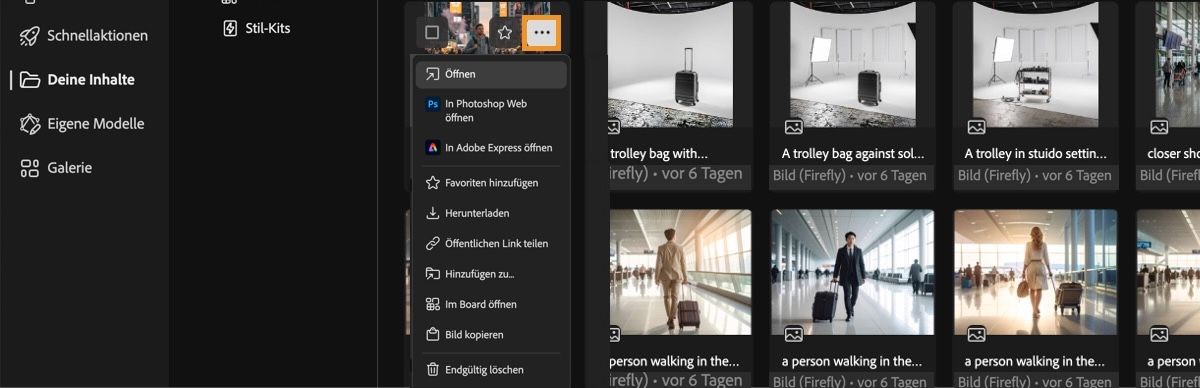1200x388 pixels.
Task: Click the trash icon in menu
Action: (432, 370)
